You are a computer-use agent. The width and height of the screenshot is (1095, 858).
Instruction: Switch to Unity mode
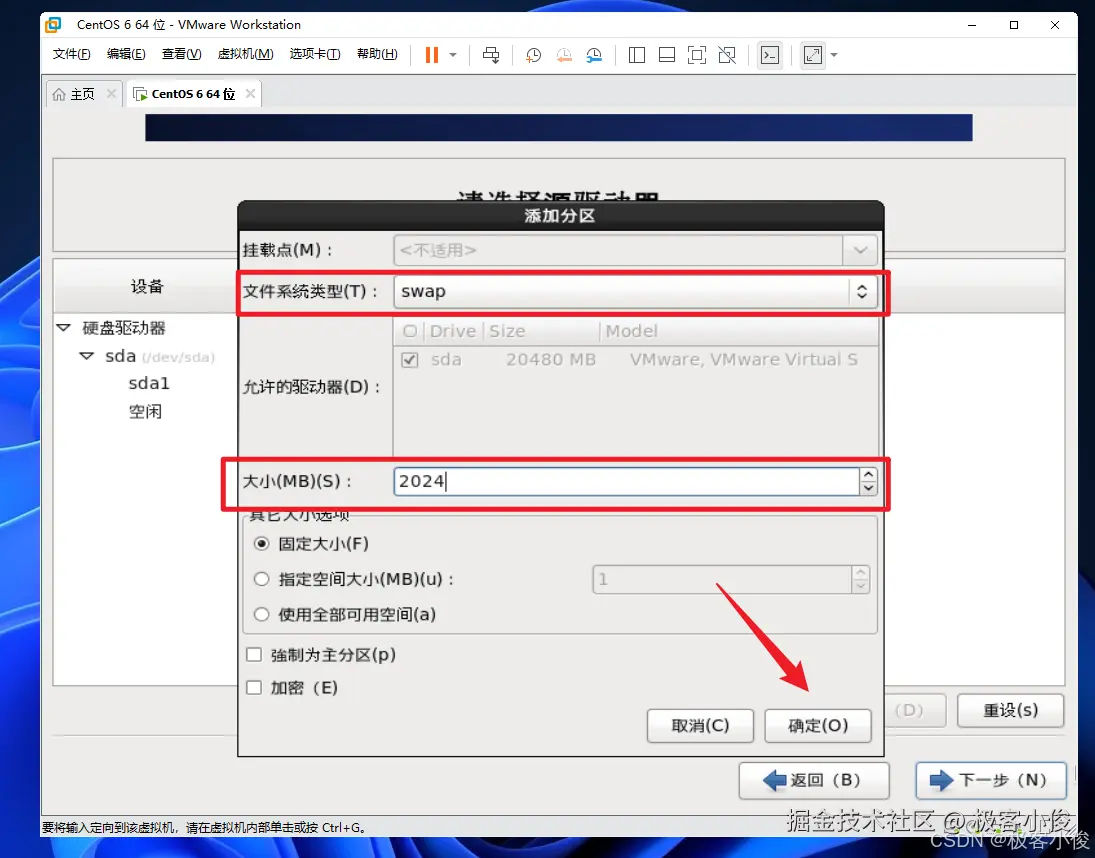coord(727,54)
